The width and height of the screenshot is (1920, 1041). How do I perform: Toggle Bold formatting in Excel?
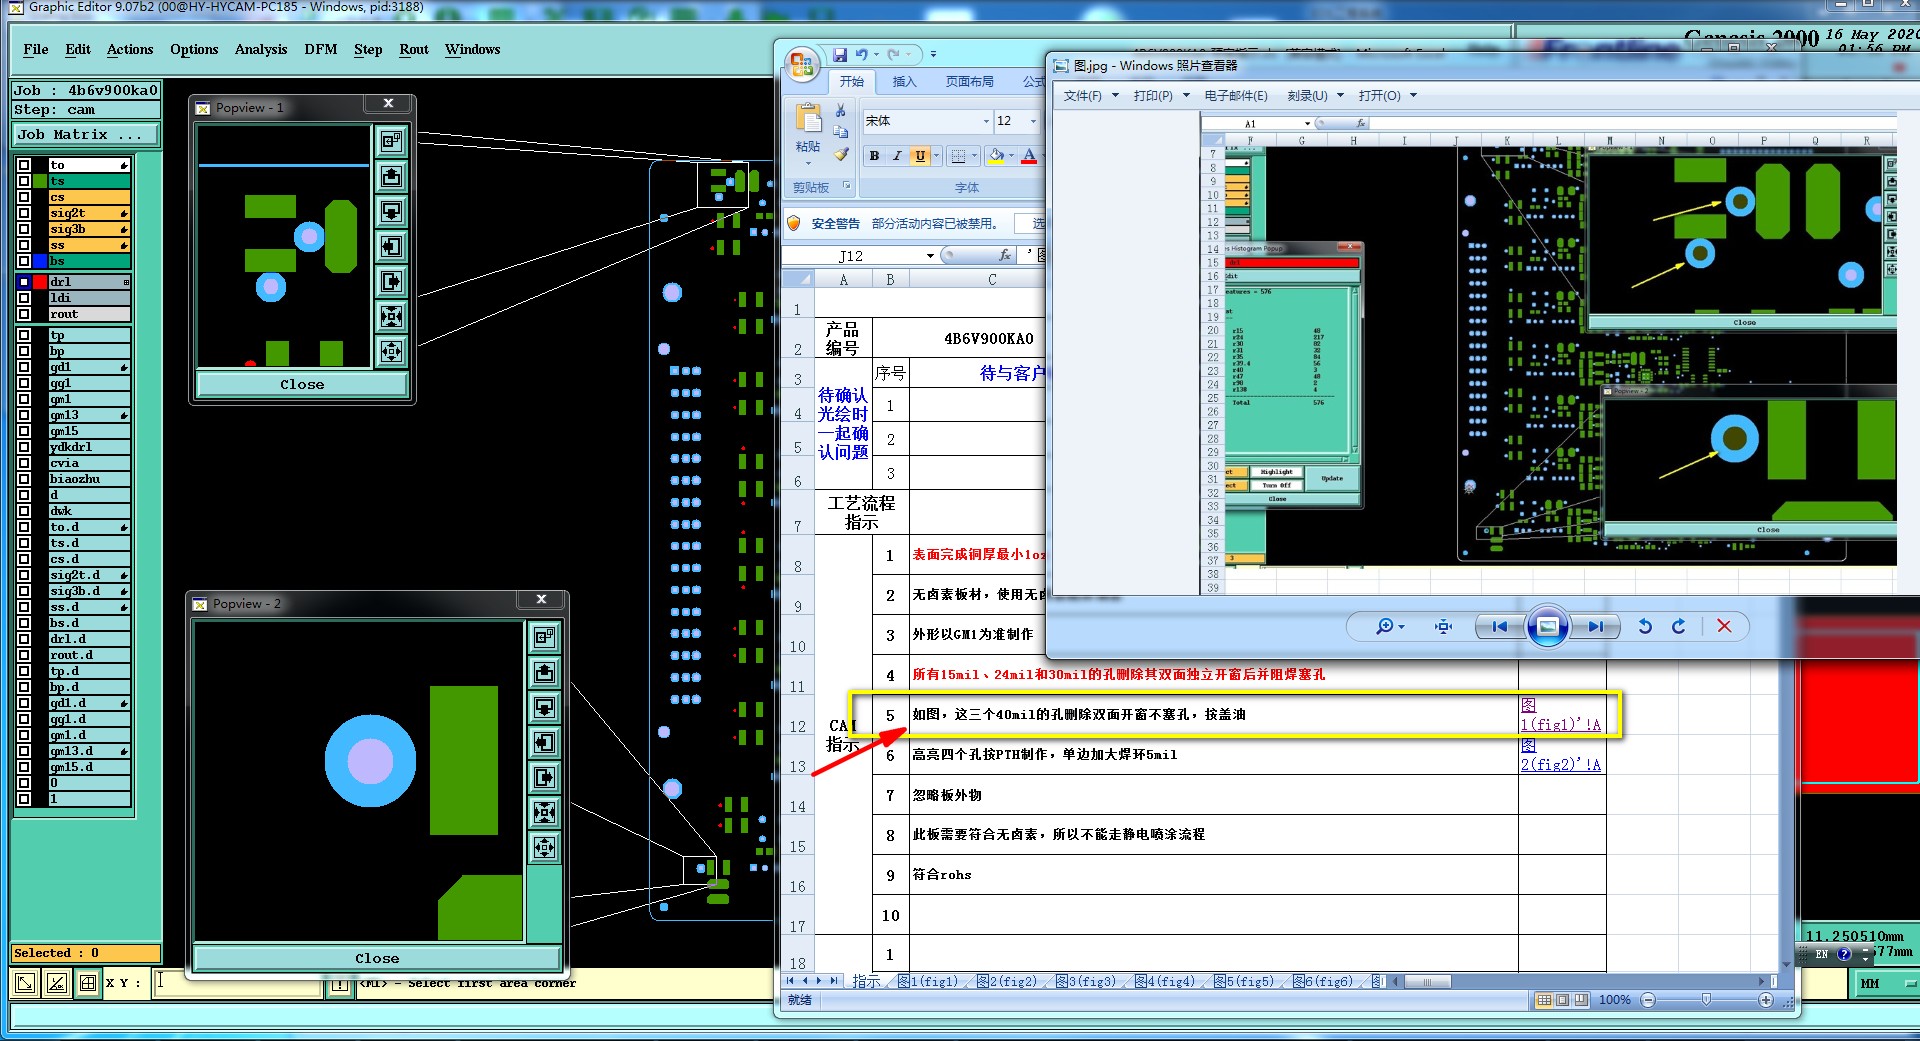point(874,156)
